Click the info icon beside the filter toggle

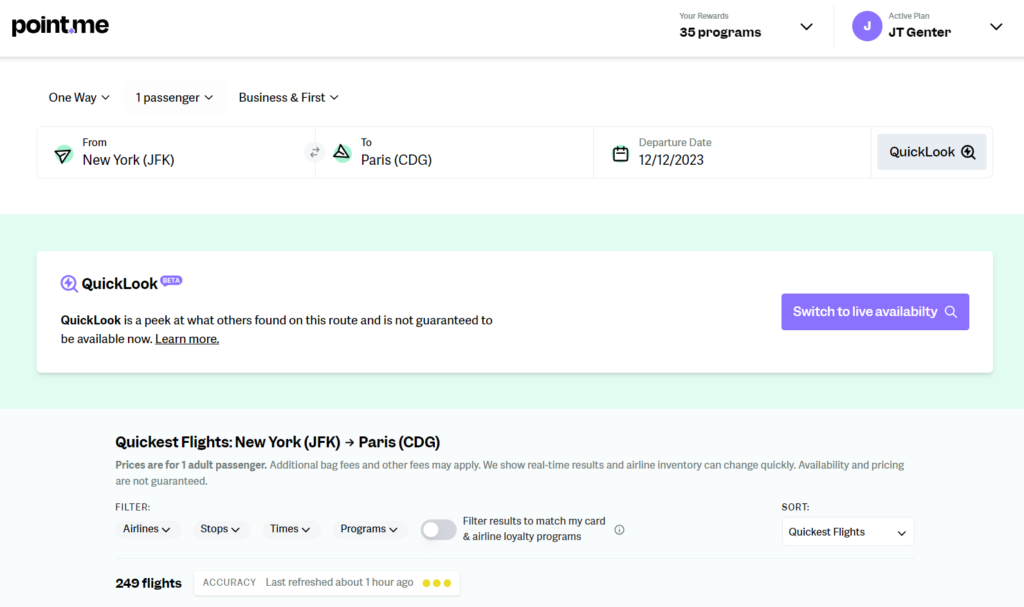click(619, 530)
